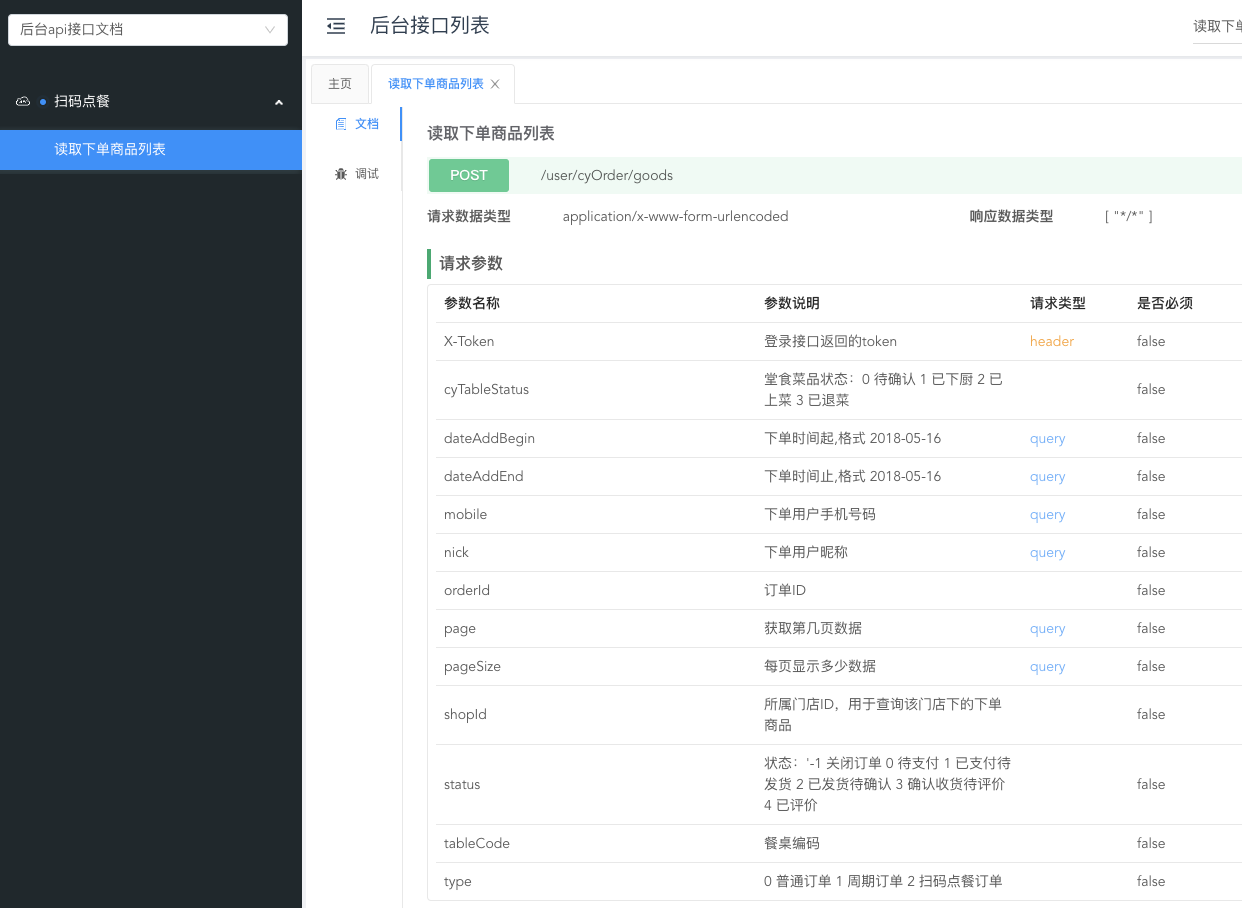The height and width of the screenshot is (908, 1242).
Task: Click the nick parameter name
Action: click(456, 553)
